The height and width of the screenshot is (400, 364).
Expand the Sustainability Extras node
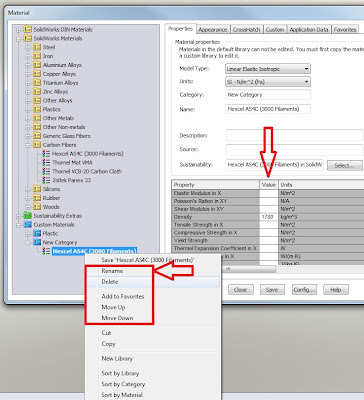19,216
